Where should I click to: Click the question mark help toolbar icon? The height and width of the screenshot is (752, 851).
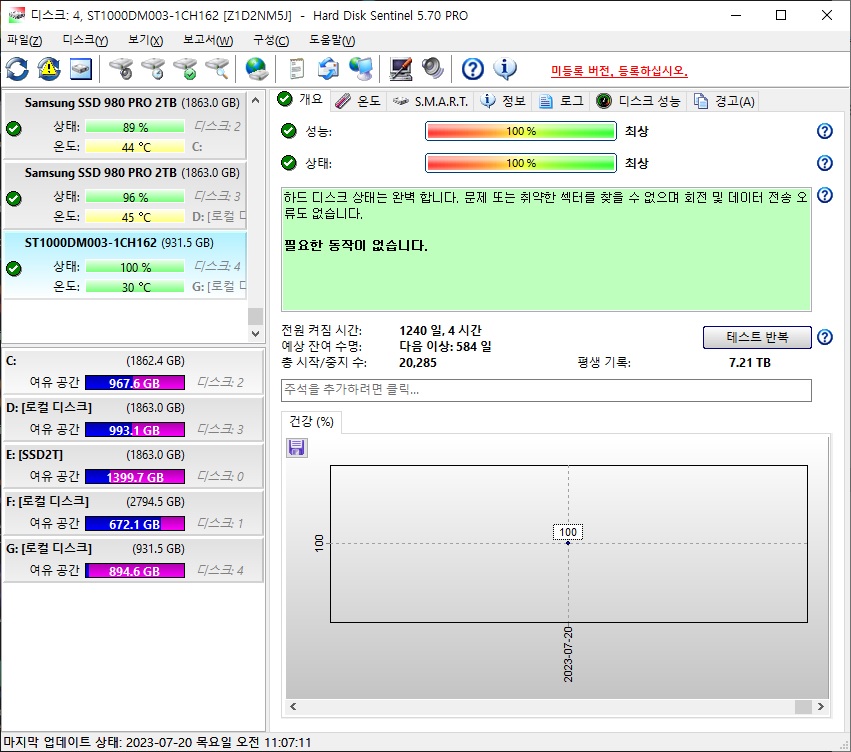473,69
